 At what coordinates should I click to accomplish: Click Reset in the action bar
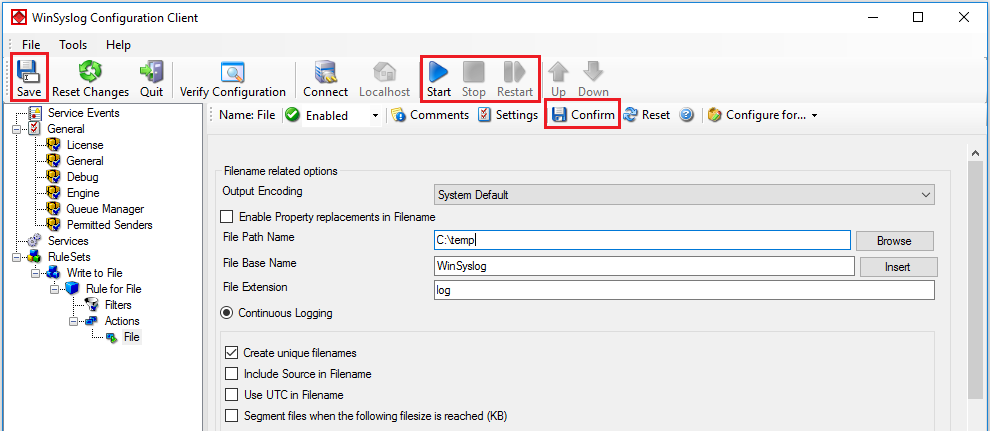[647, 115]
